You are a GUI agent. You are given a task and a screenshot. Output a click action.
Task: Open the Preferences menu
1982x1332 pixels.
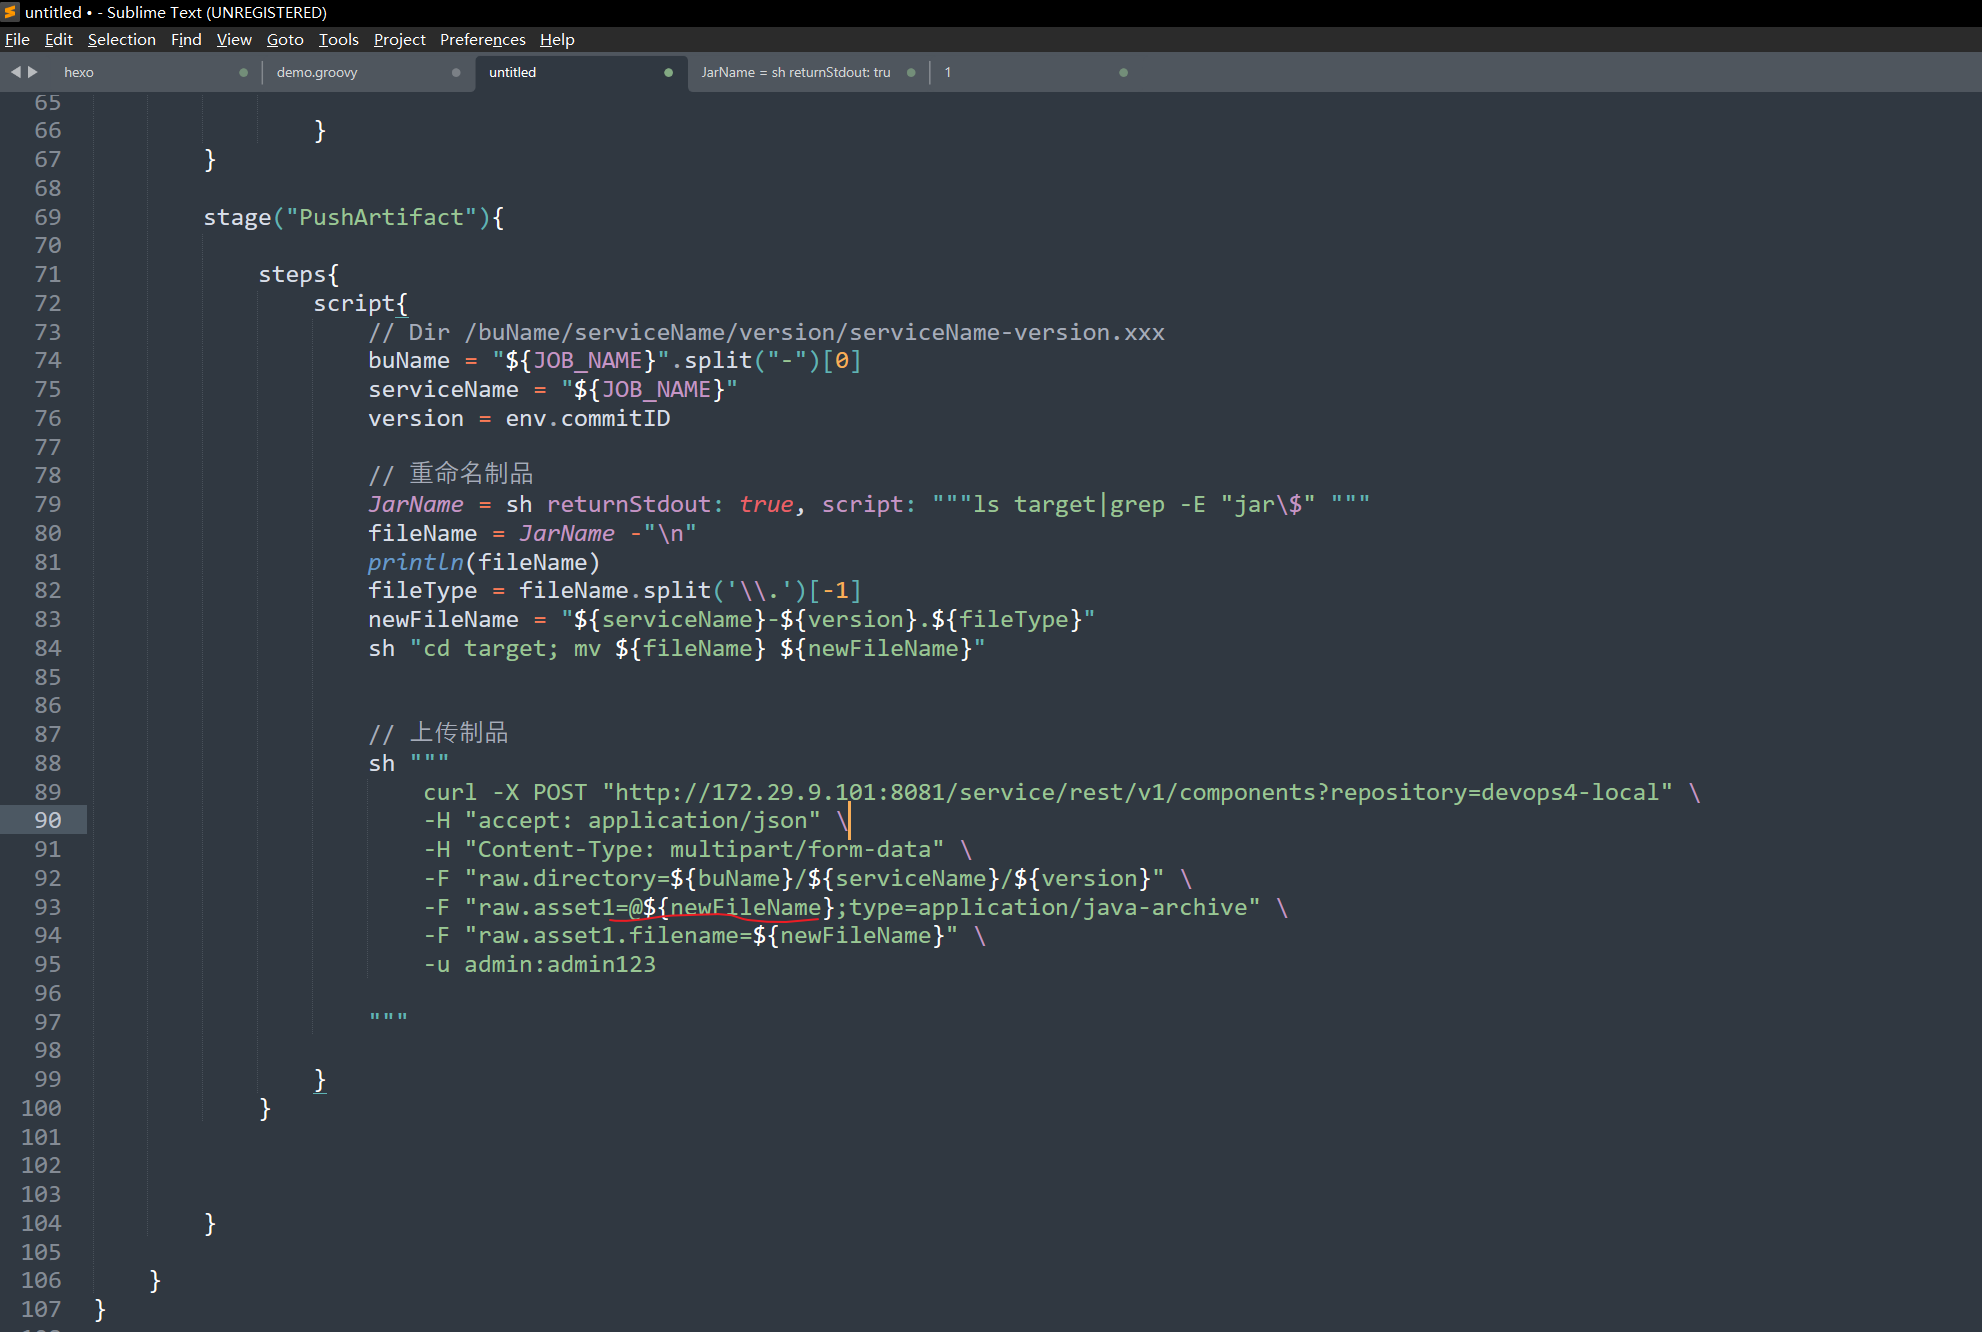coord(482,39)
